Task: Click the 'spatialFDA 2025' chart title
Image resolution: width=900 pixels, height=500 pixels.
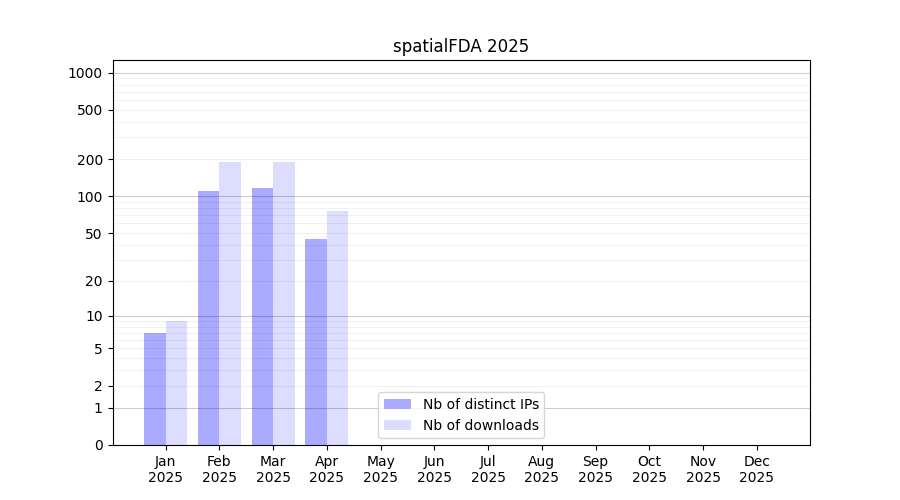Action: pos(461,46)
